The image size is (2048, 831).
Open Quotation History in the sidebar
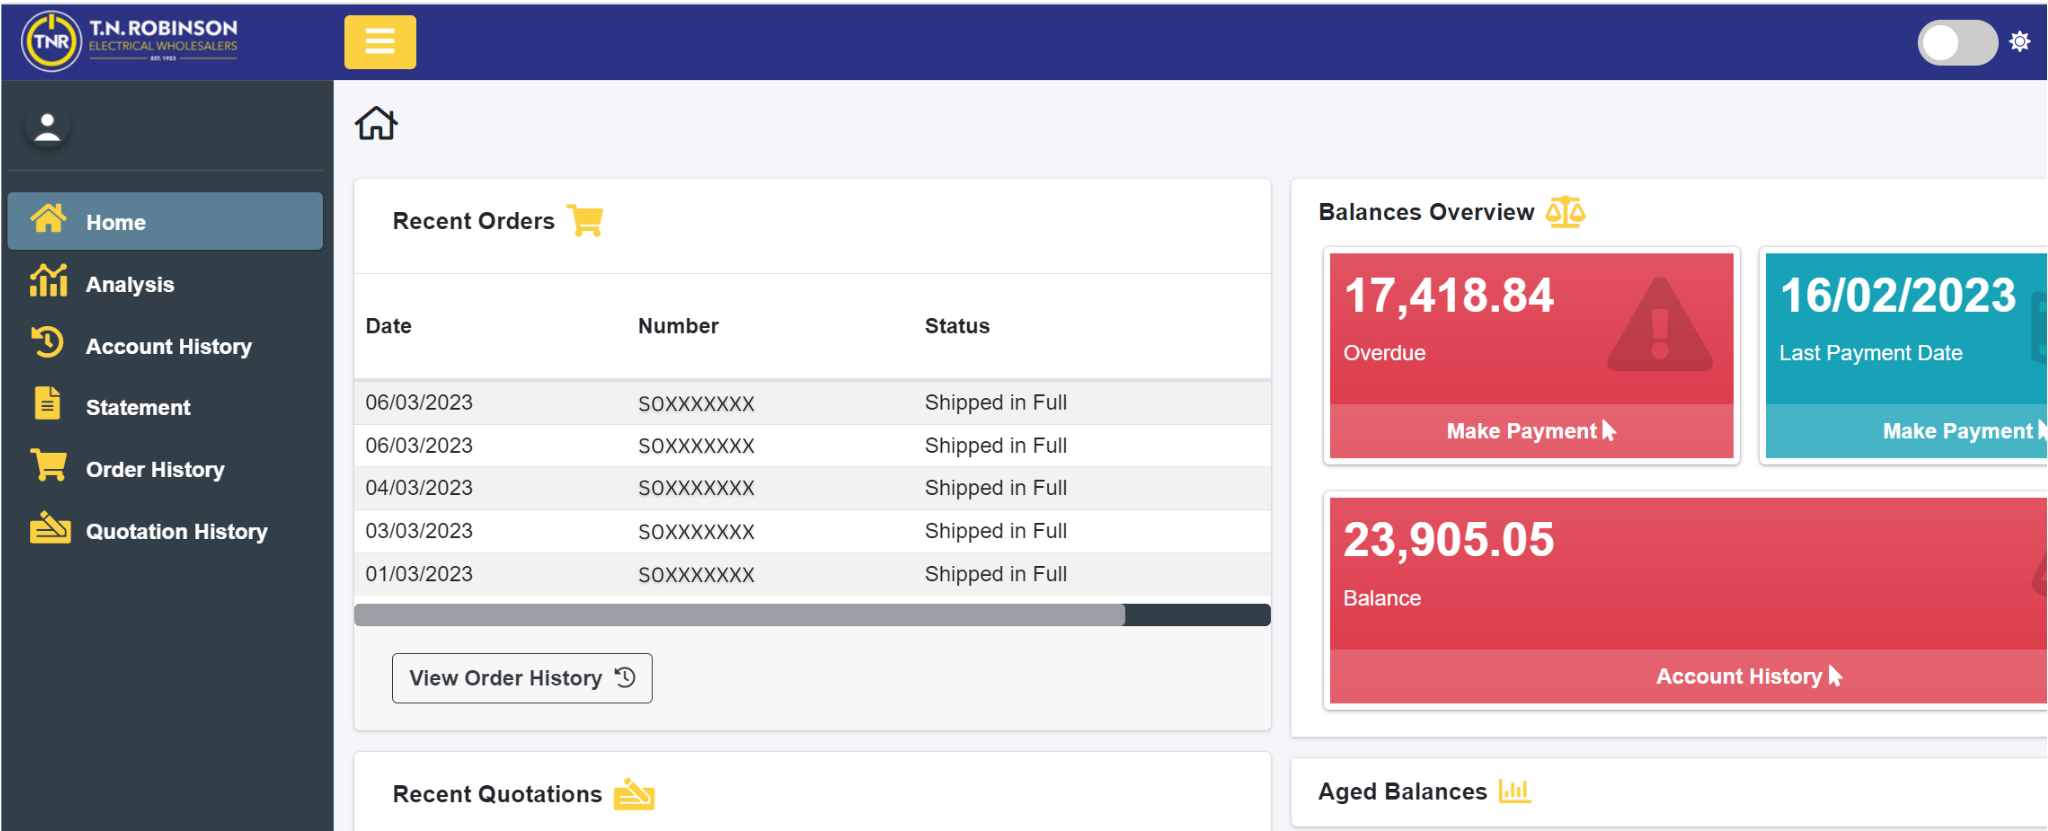pos(165,531)
